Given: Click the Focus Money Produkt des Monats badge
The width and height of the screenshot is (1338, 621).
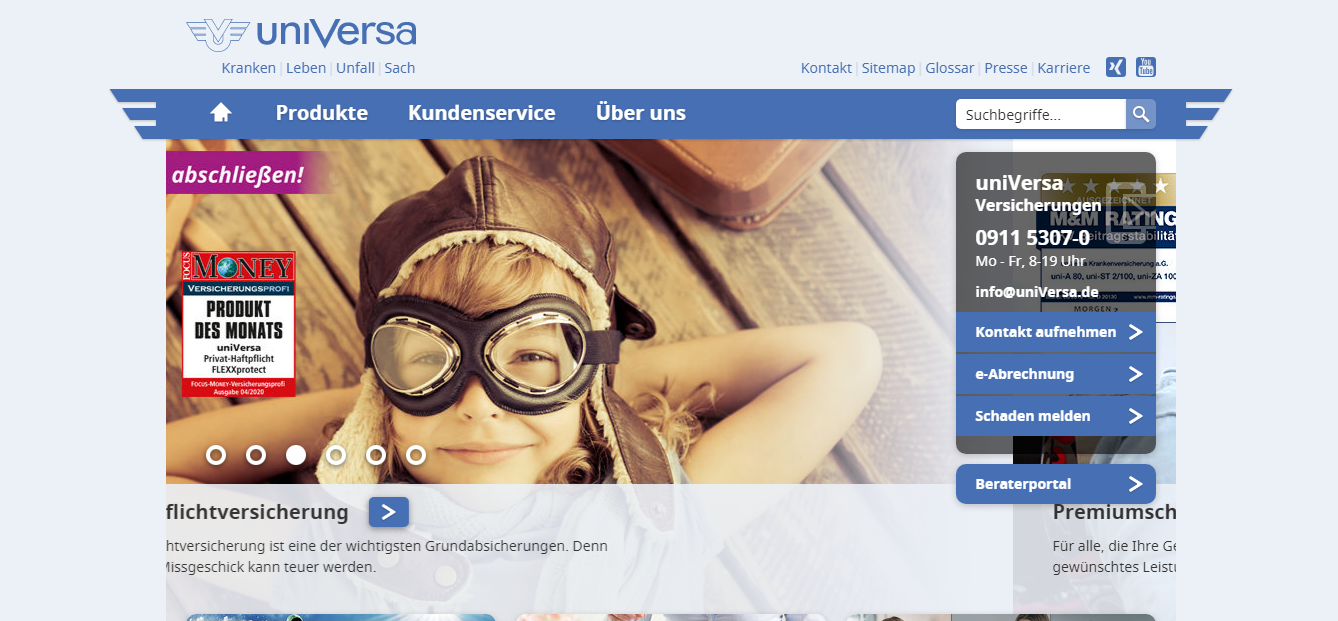Looking at the screenshot, I should click(239, 324).
